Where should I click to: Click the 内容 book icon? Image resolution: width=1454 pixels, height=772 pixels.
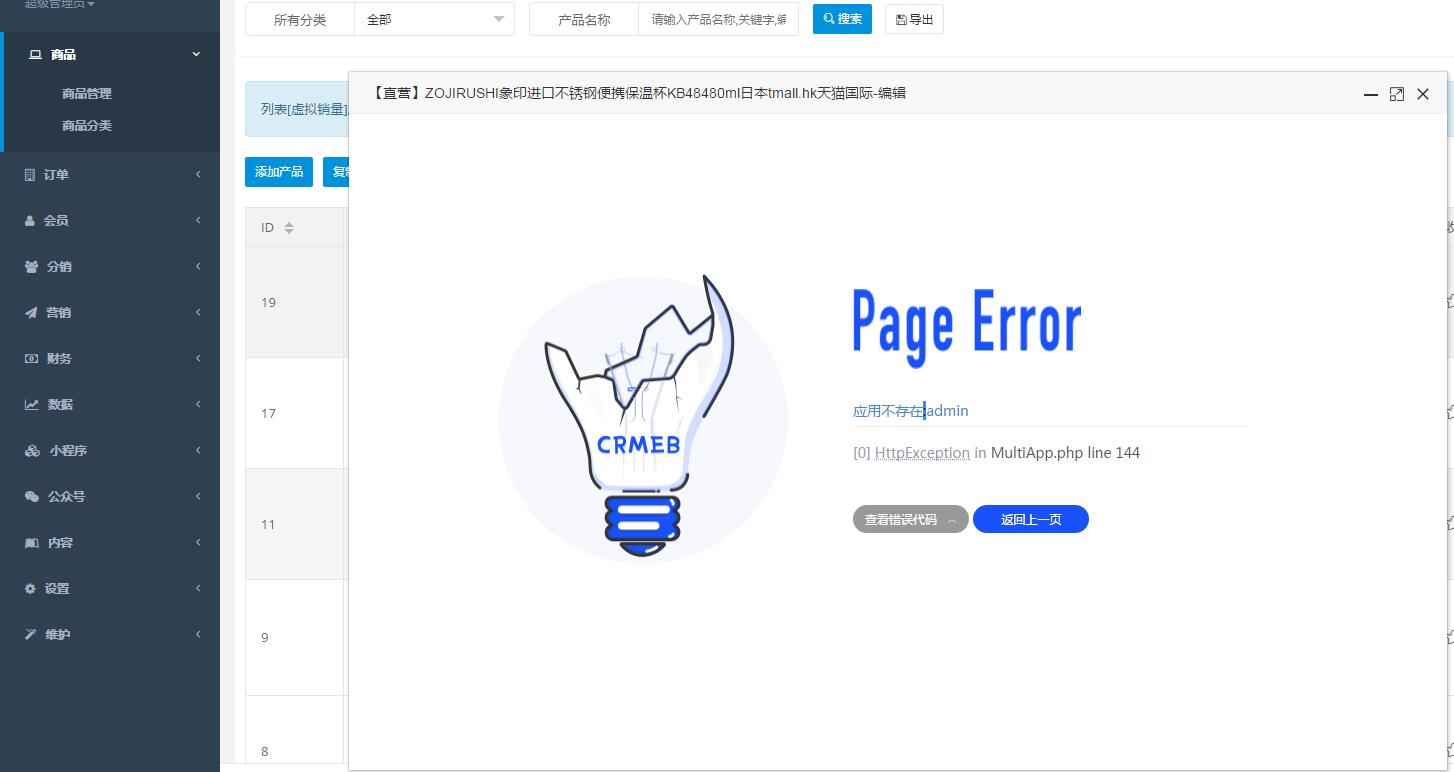pyautogui.click(x=31, y=542)
